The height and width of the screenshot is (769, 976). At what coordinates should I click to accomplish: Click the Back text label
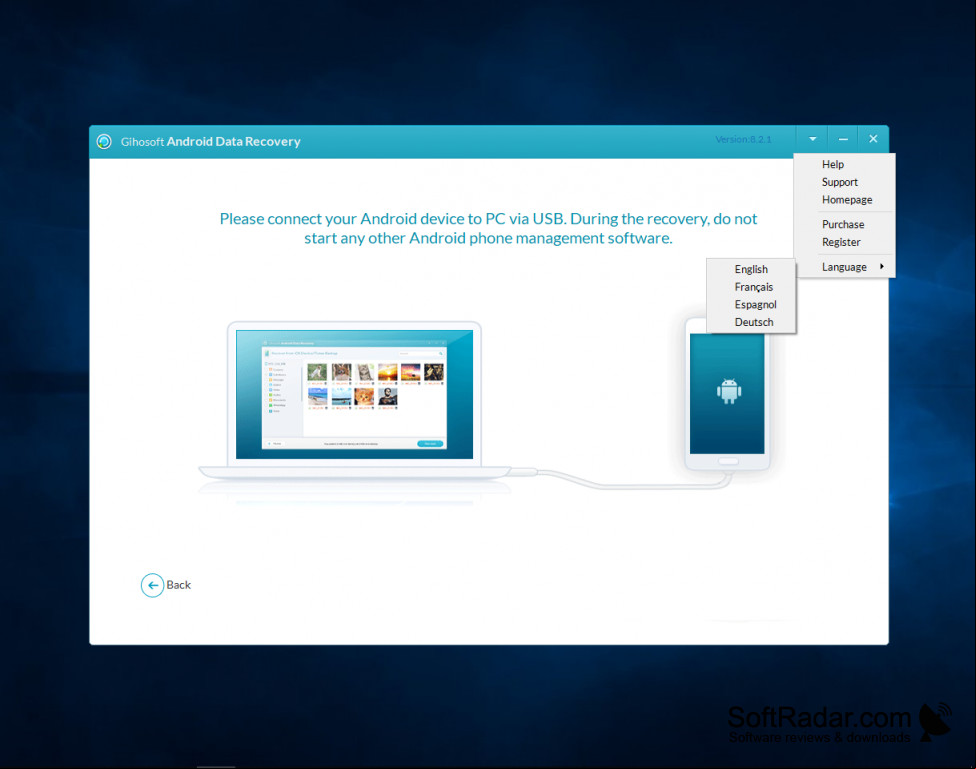(x=179, y=585)
